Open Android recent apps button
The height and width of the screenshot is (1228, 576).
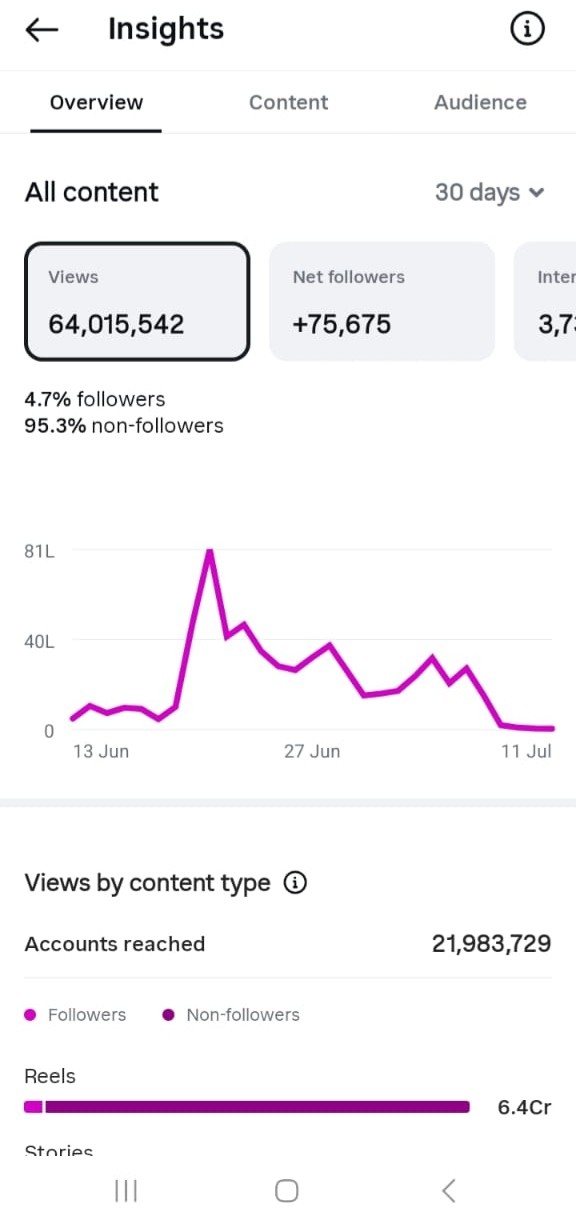(x=126, y=1190)
